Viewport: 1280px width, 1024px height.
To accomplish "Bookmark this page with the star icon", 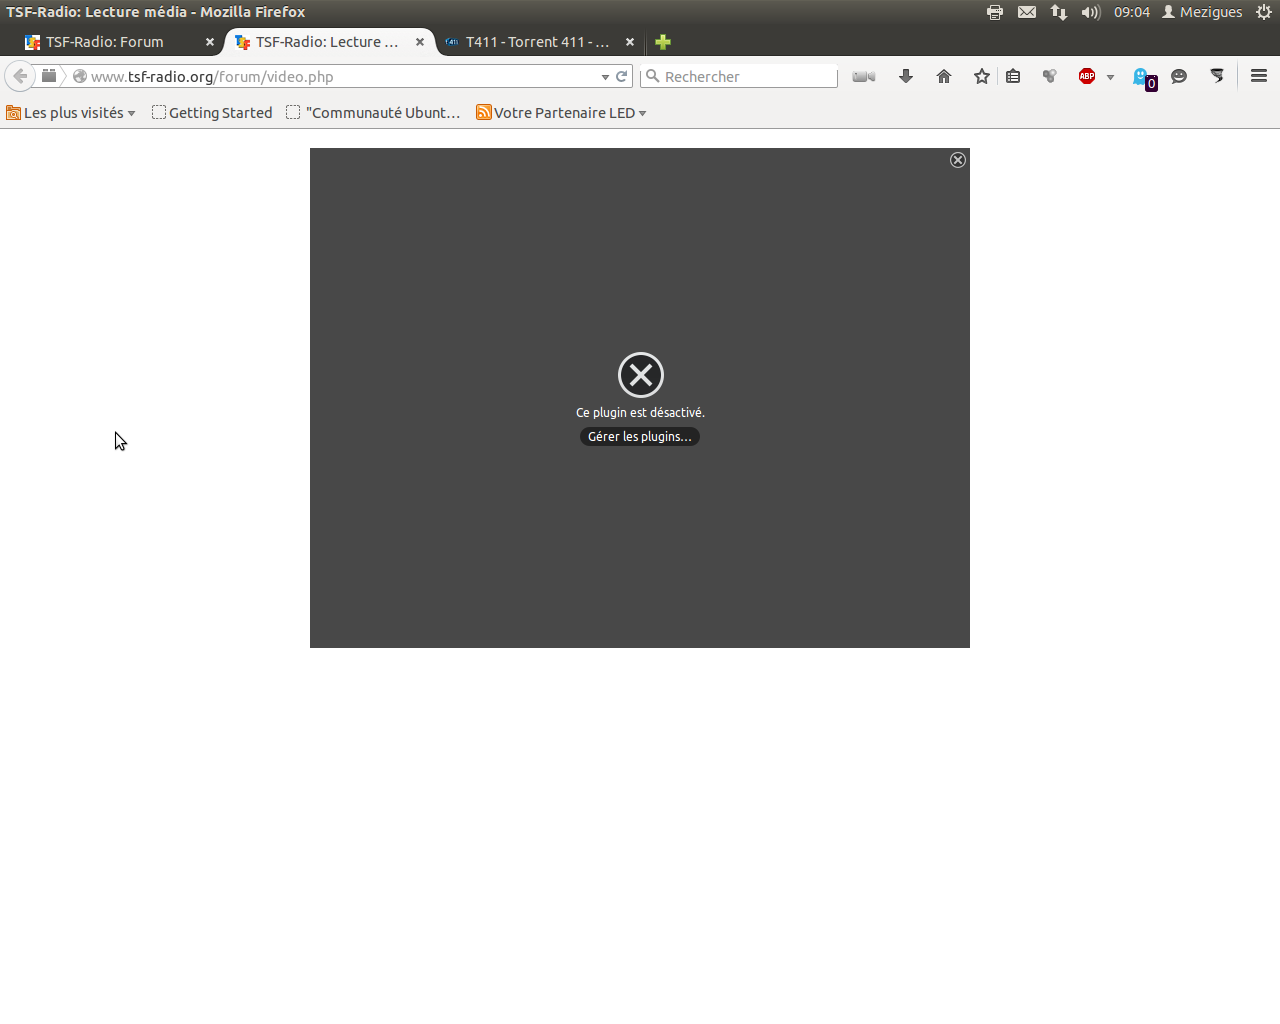I will pos(982,76).
